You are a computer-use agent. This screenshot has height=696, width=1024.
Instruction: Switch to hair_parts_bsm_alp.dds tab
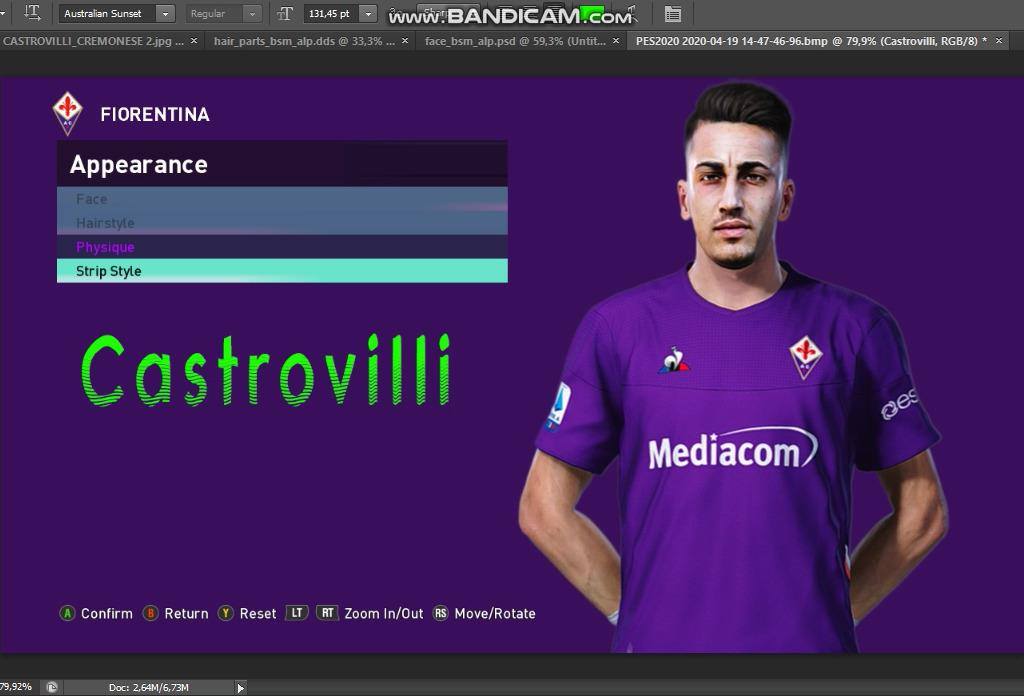(304, 40)
